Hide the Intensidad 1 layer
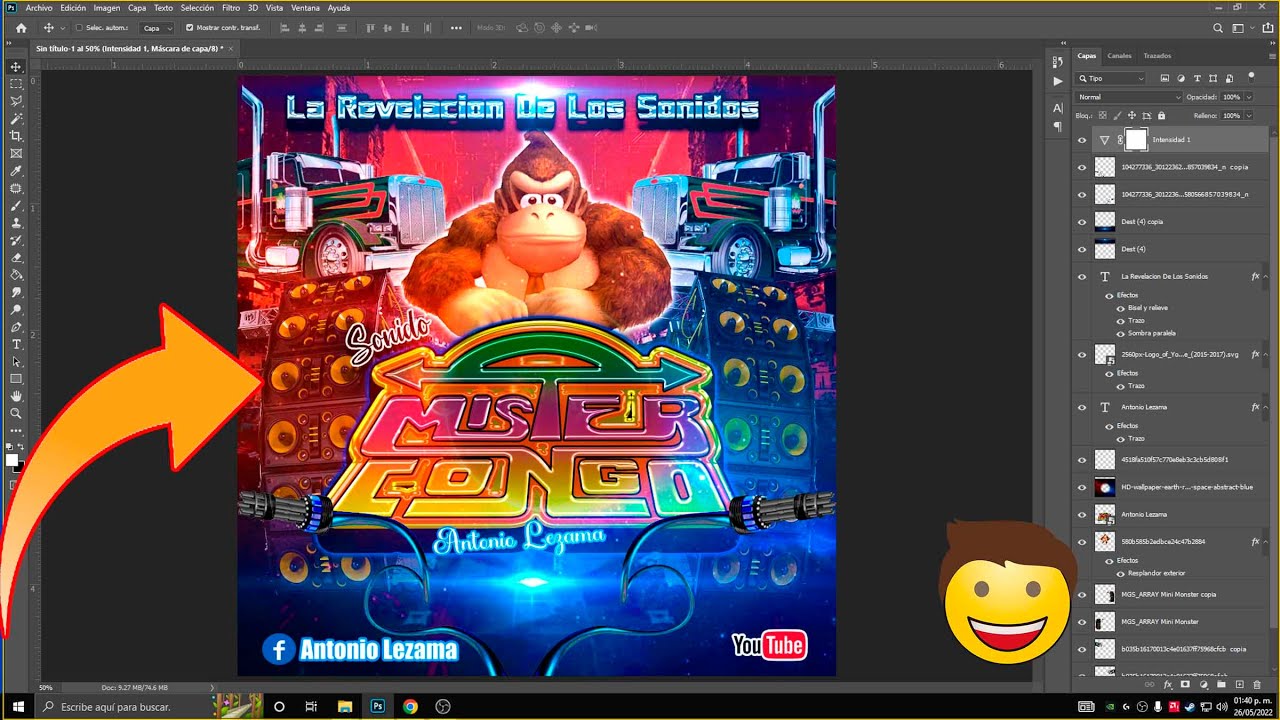 (x=1082, y=140)
